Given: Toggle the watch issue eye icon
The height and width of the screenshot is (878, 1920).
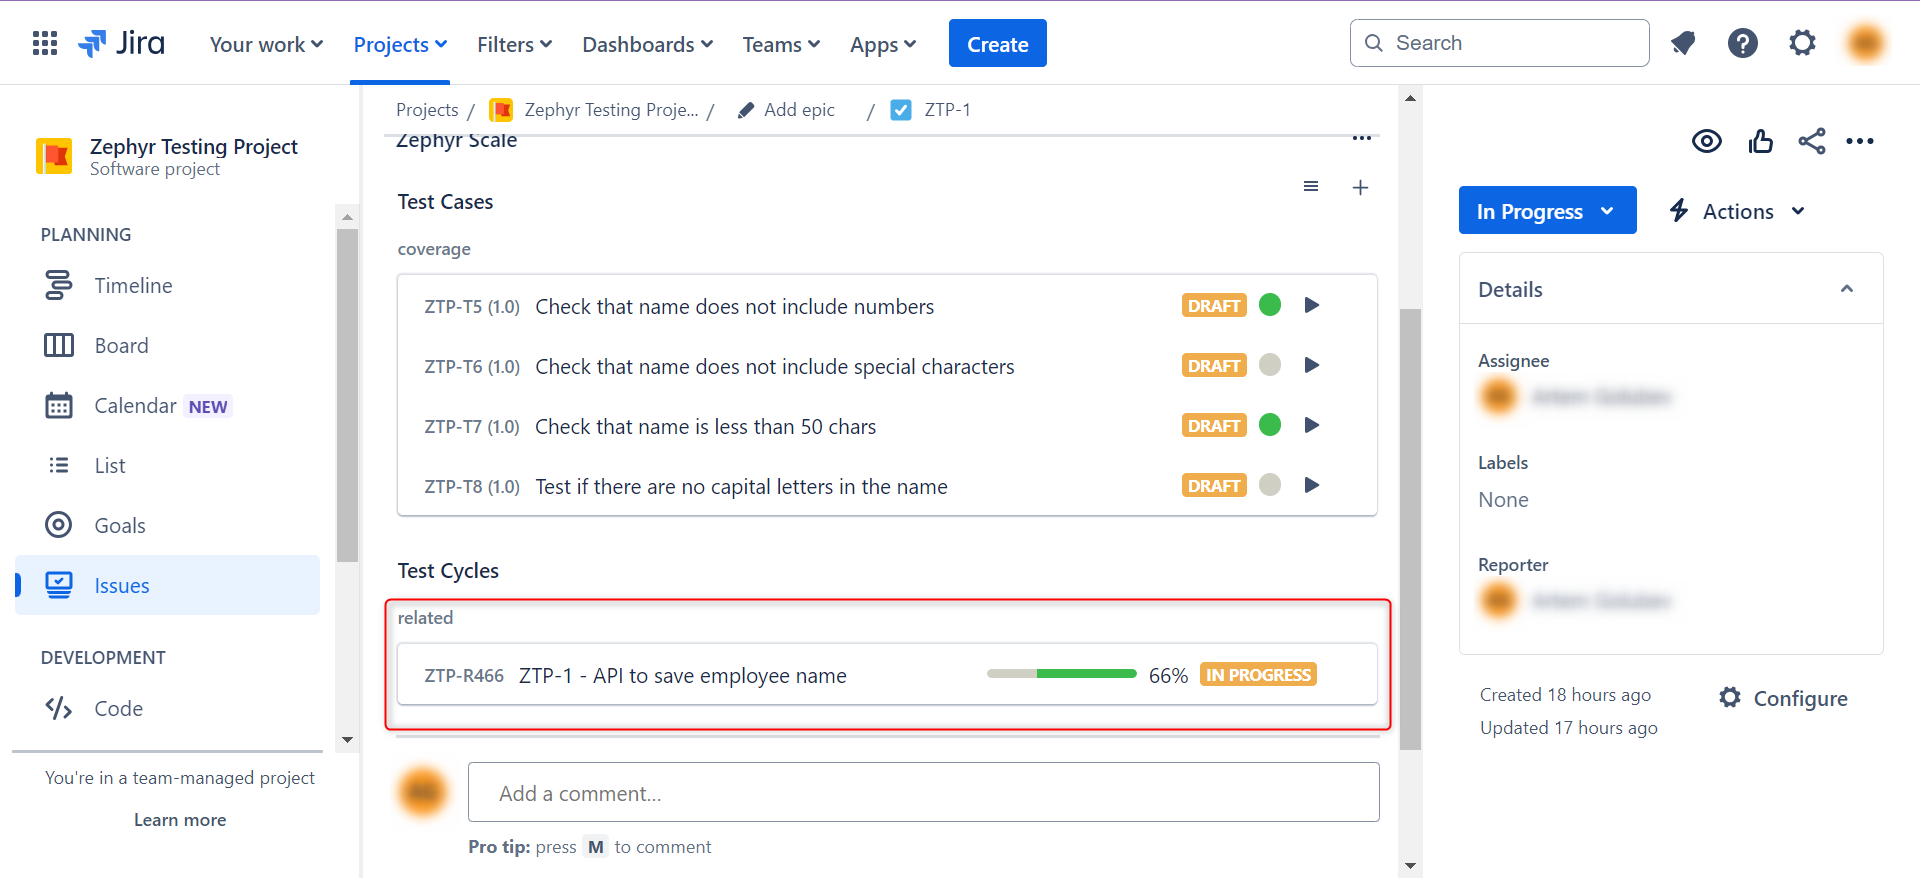Looking at the screenshot, I should coord(1706,141).
